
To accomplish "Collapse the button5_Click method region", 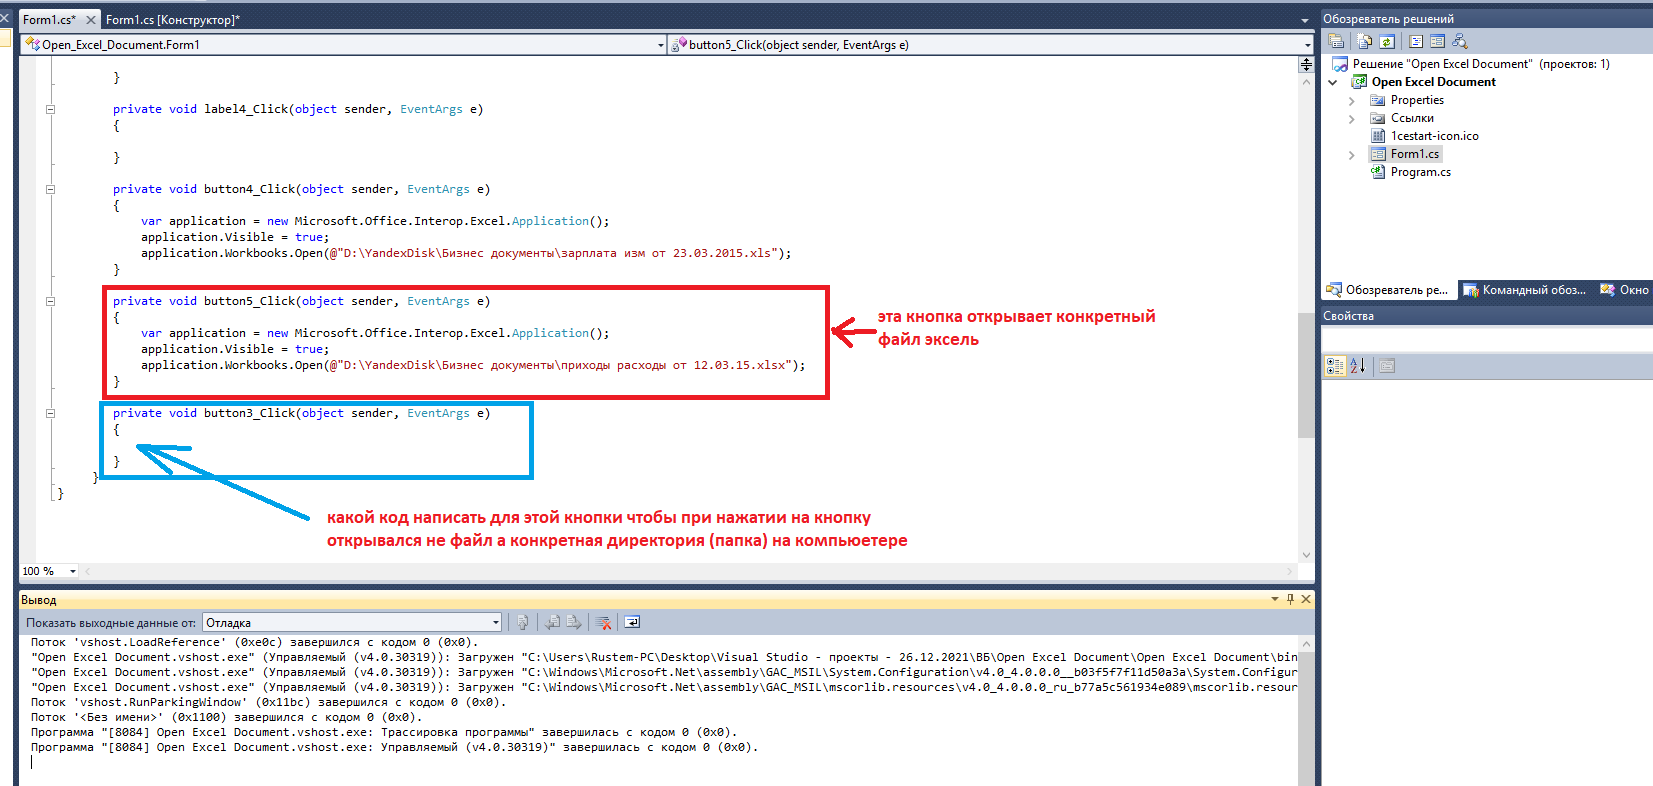I will point(50,301).
